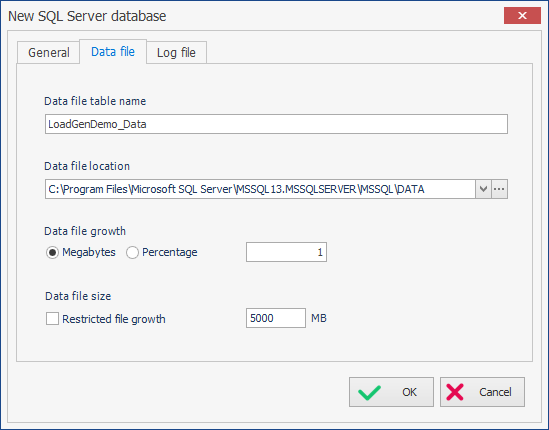Click the green checkmark icon on OK
Viewport: 549px width, 430px height.
[x=369, y=392]
